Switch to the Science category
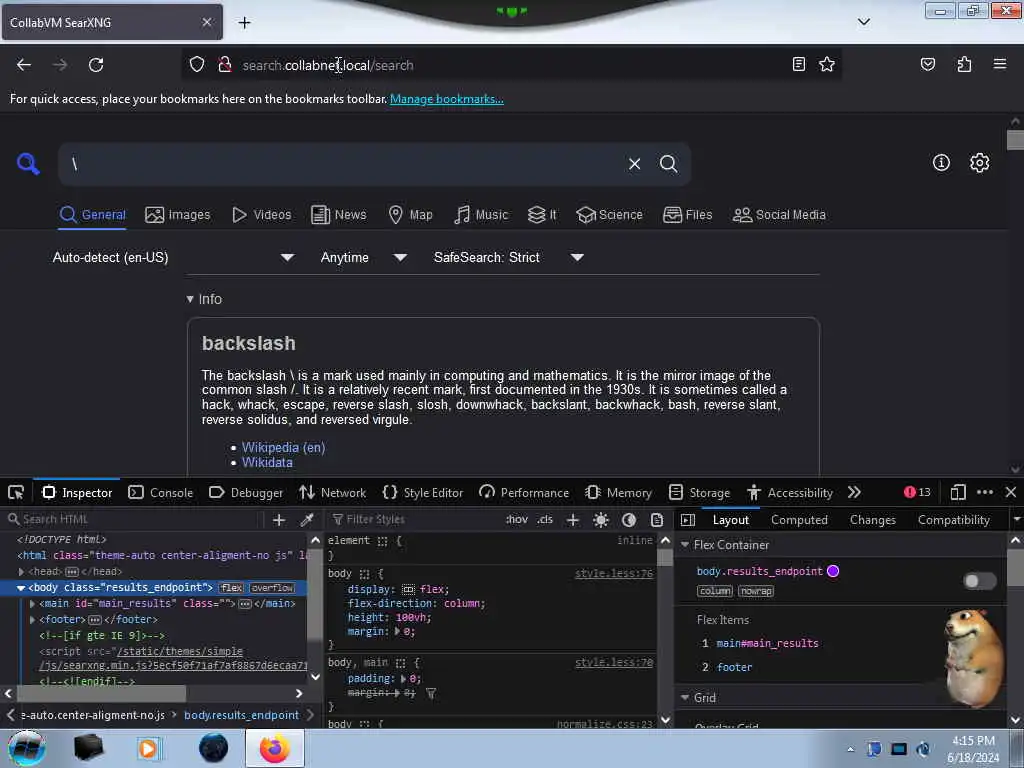 [609, 215]
